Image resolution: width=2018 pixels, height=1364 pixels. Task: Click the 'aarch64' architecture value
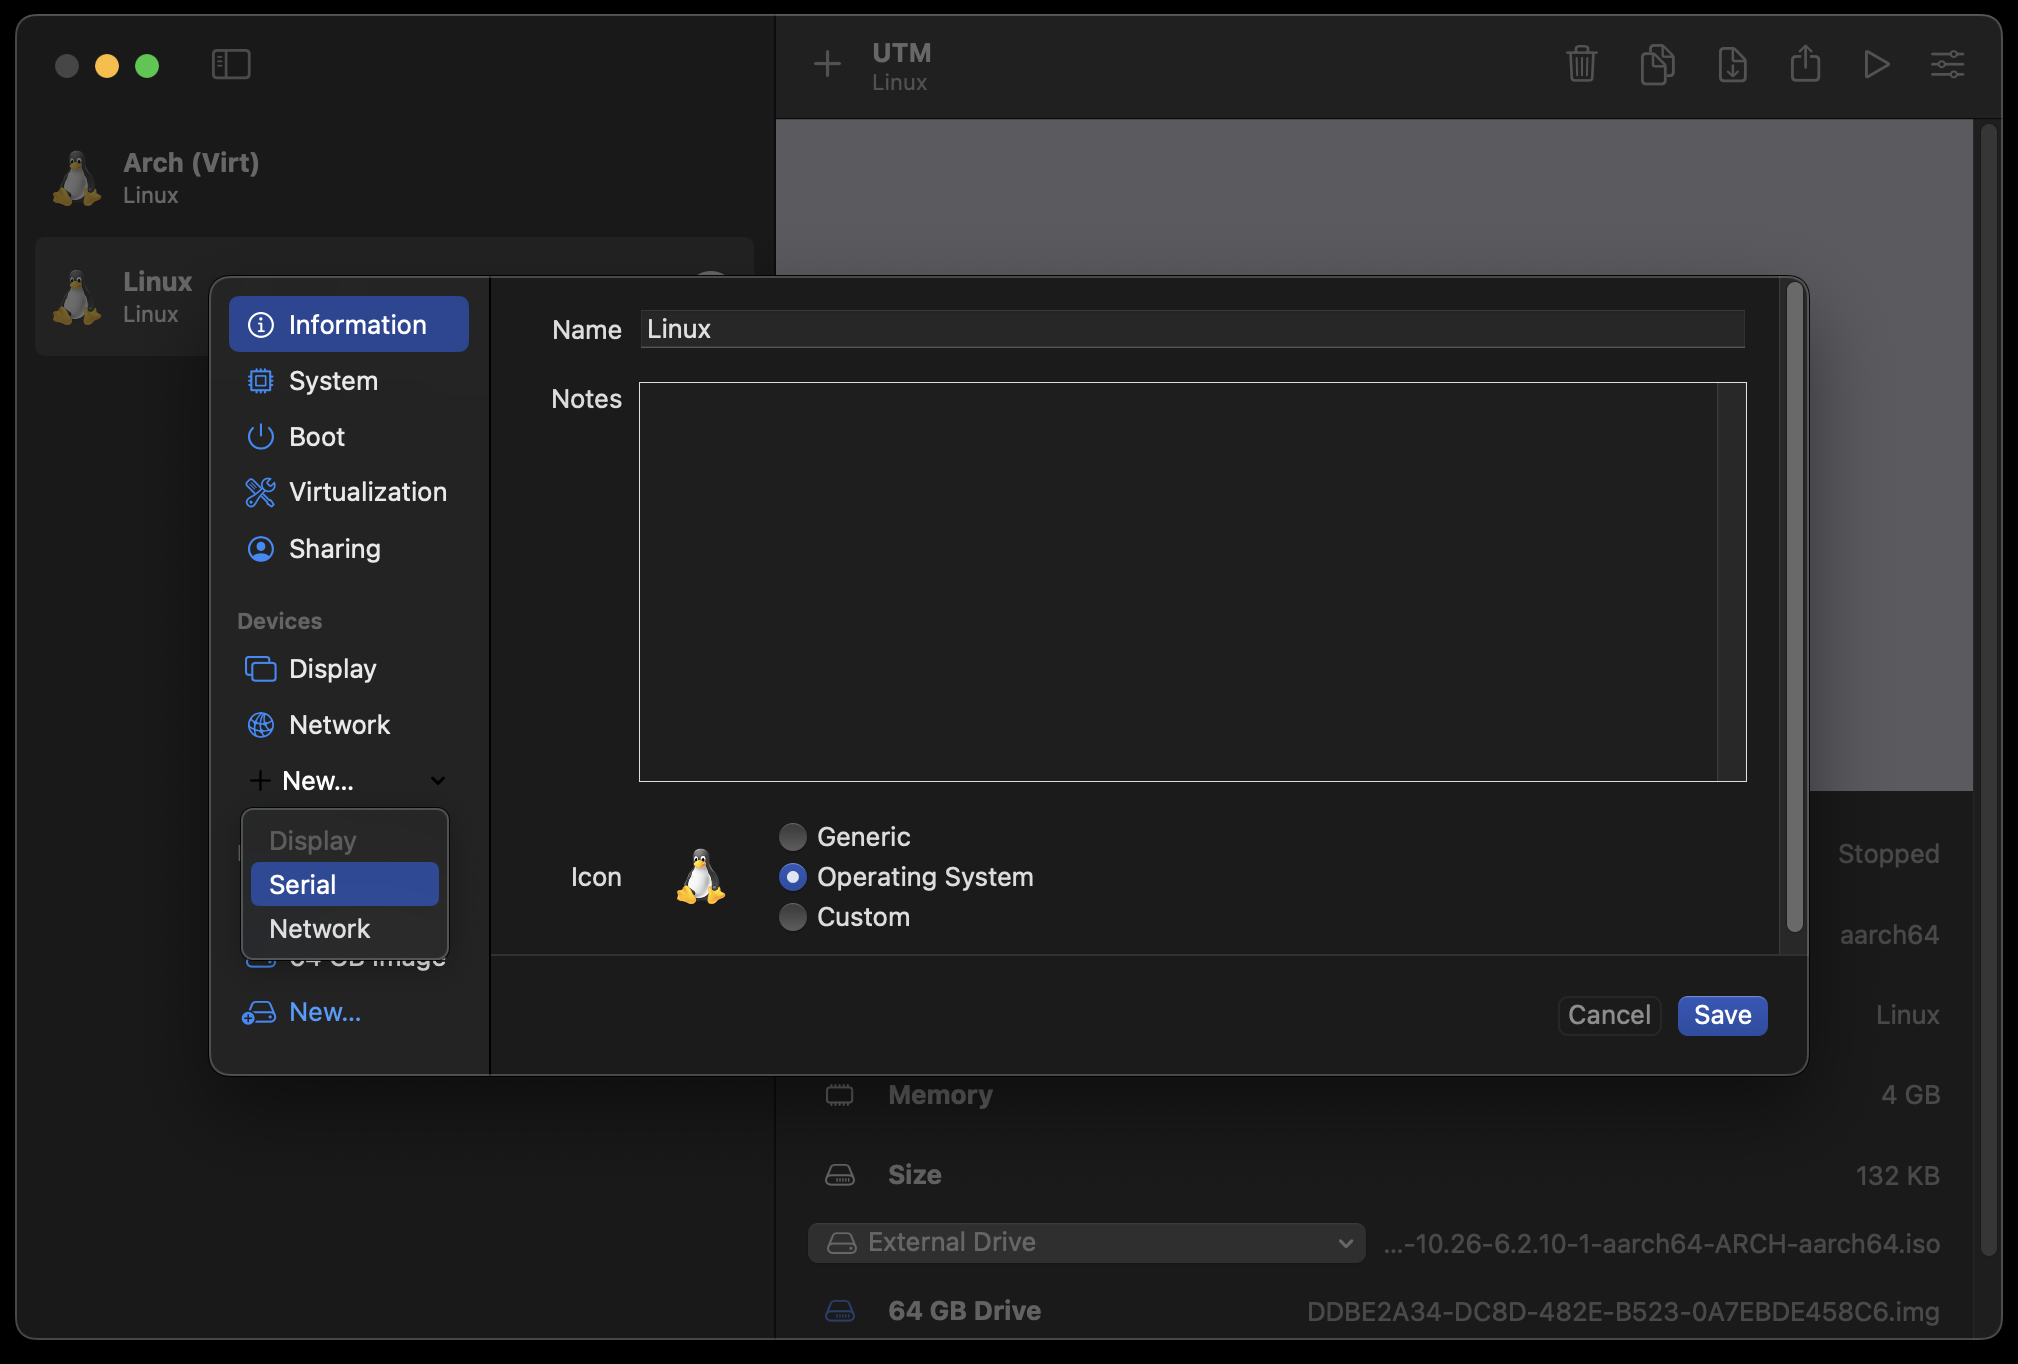(x=1889, y=934)
